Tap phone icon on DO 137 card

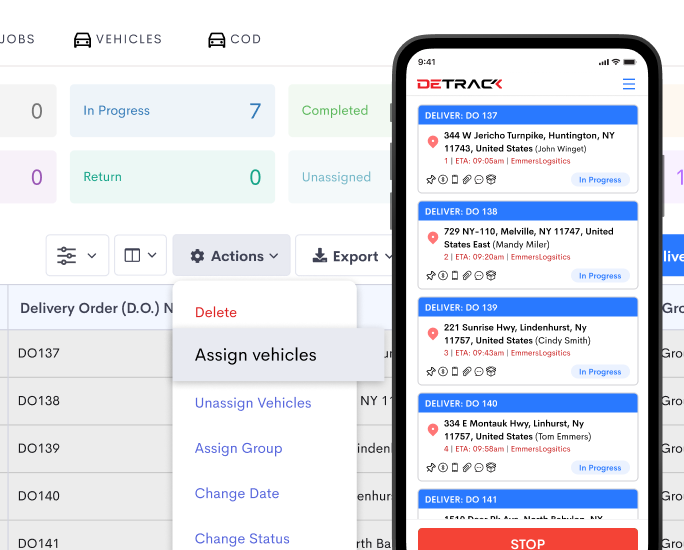(455, 179)
